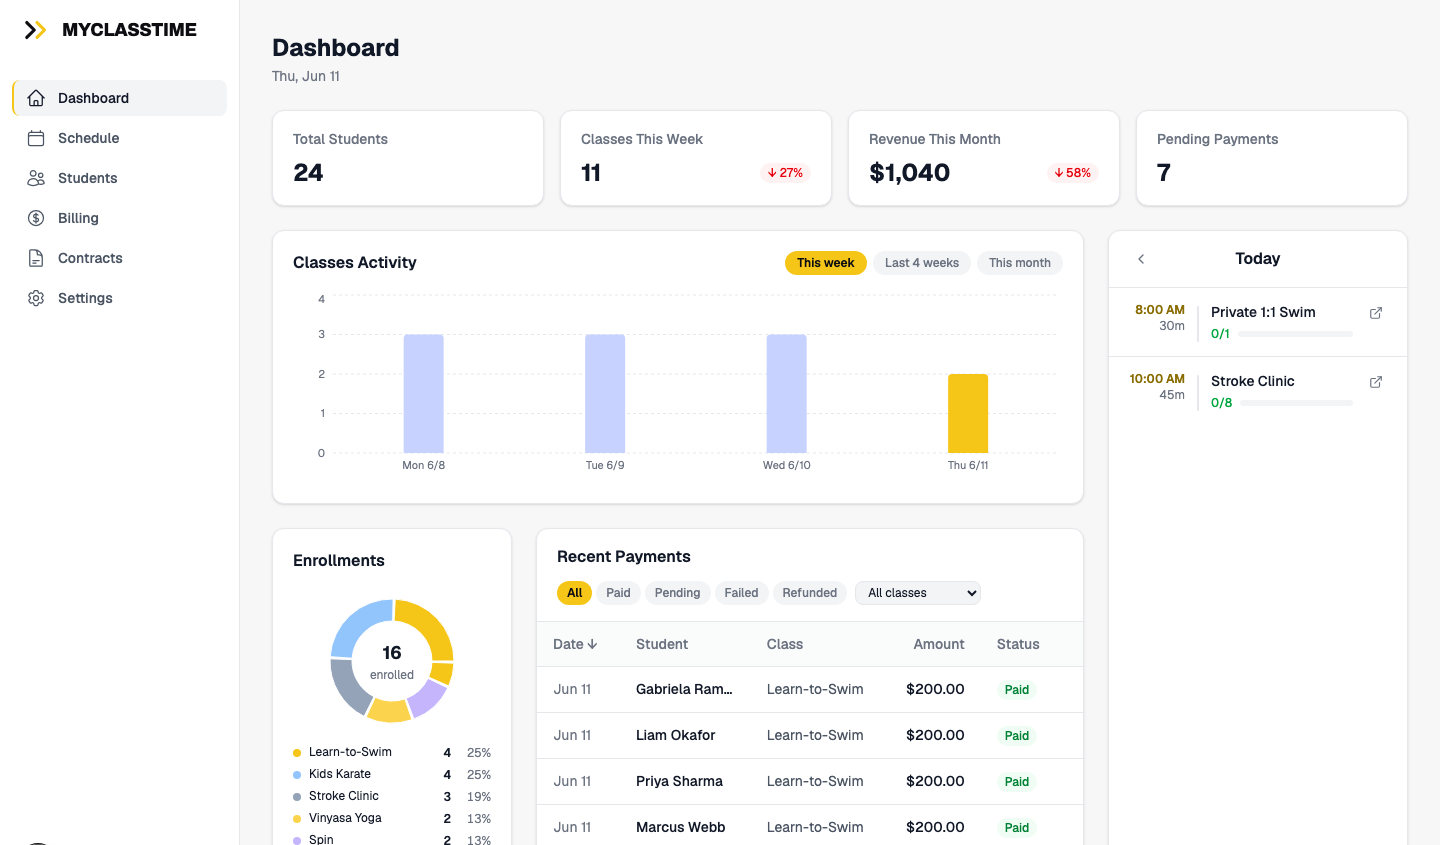Select the Gabriela Ram... payment row name
The image size is (1440, 845).
coord(684,689)
